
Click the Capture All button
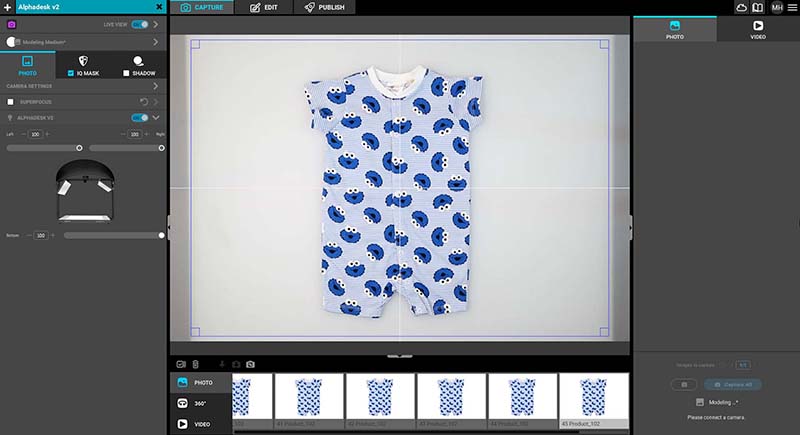pos(733,385)
